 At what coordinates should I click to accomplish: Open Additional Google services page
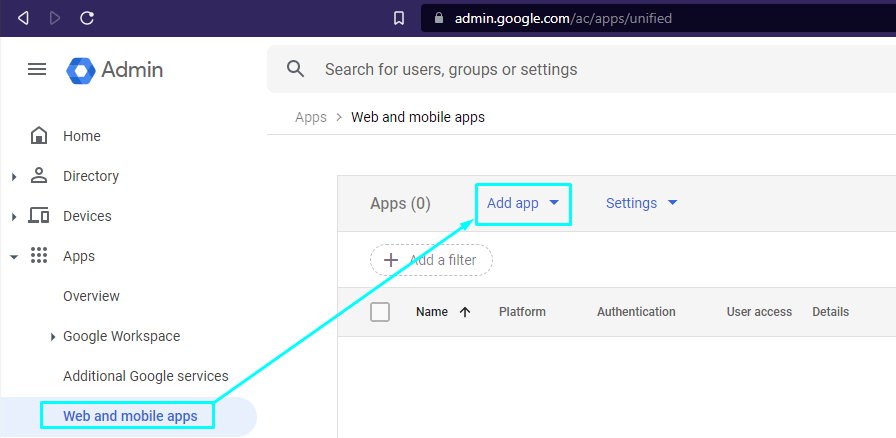[145, 376]
